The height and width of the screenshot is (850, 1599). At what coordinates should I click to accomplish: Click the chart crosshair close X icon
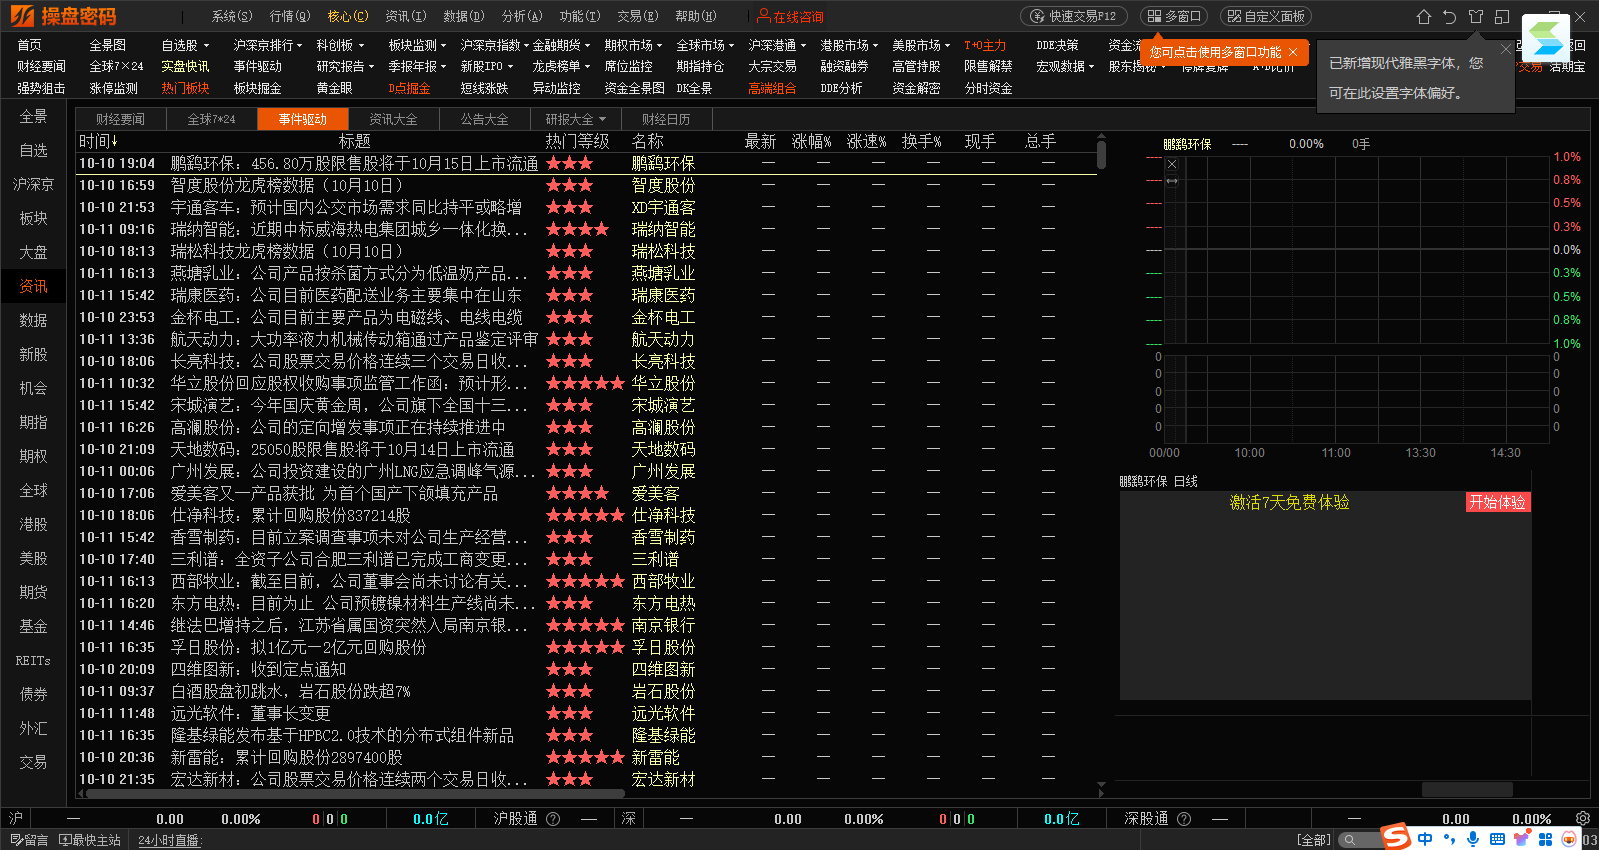coord(1172,164)
